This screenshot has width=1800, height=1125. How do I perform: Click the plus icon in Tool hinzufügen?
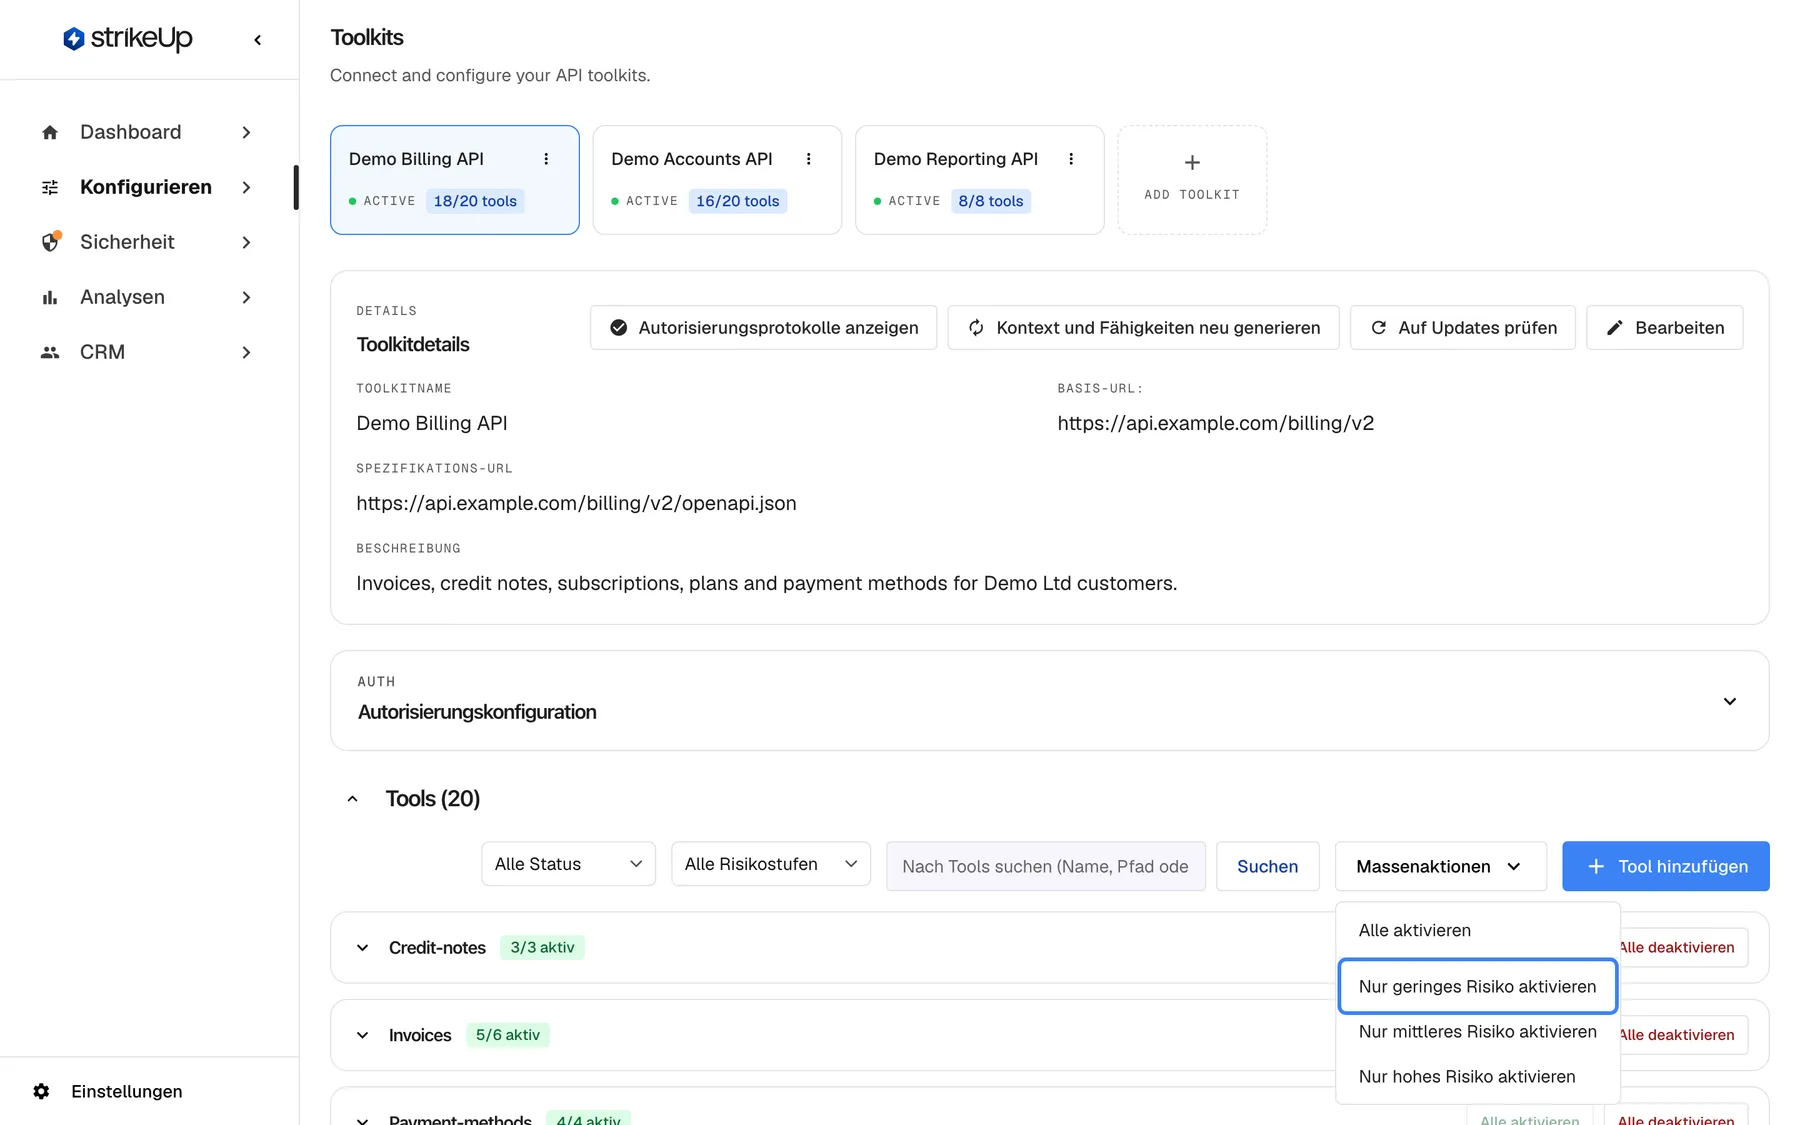tap(1596, 866)
